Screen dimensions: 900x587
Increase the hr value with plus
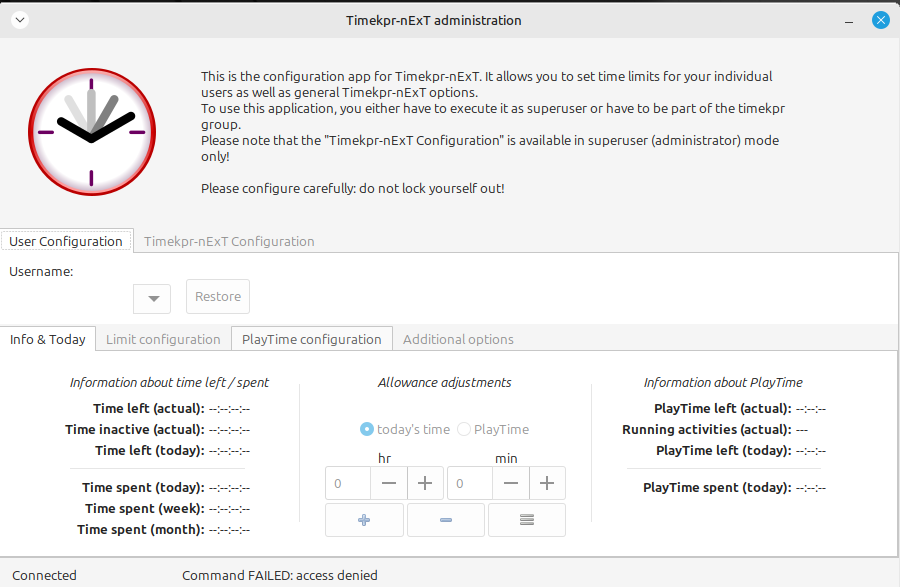[425, 483]
